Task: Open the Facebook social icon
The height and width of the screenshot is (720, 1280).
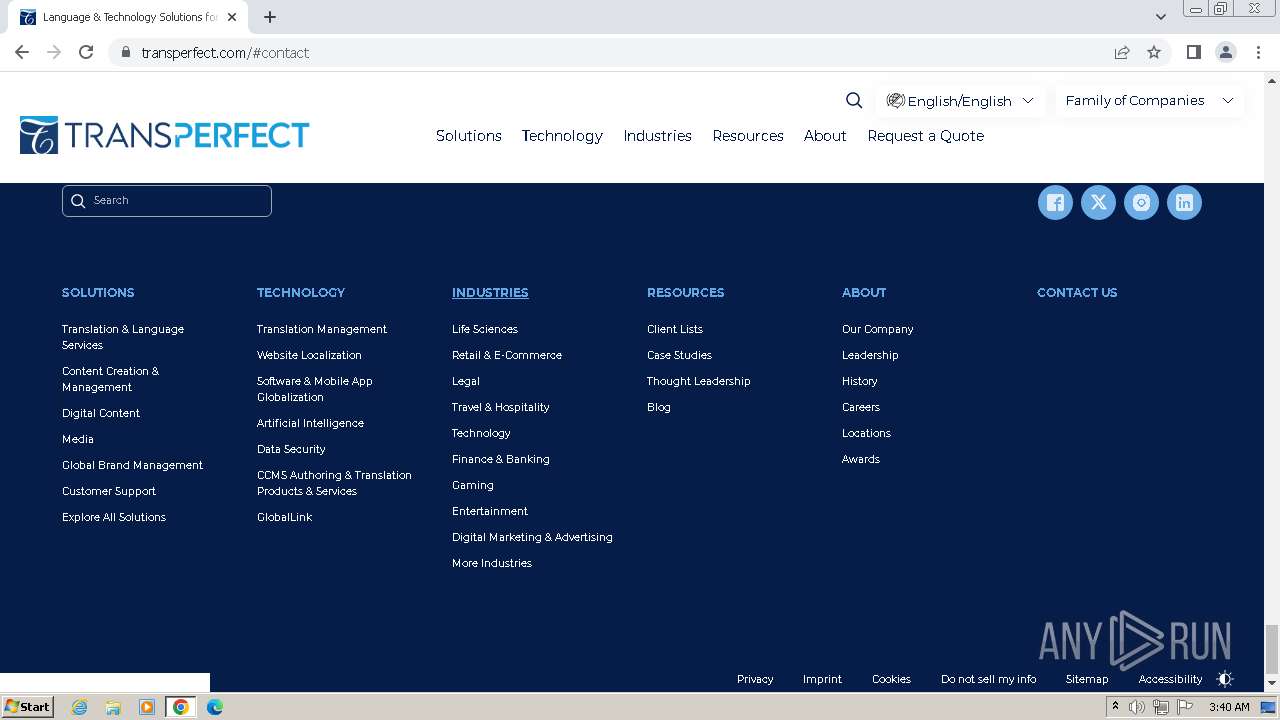Action: point(1055,203)
